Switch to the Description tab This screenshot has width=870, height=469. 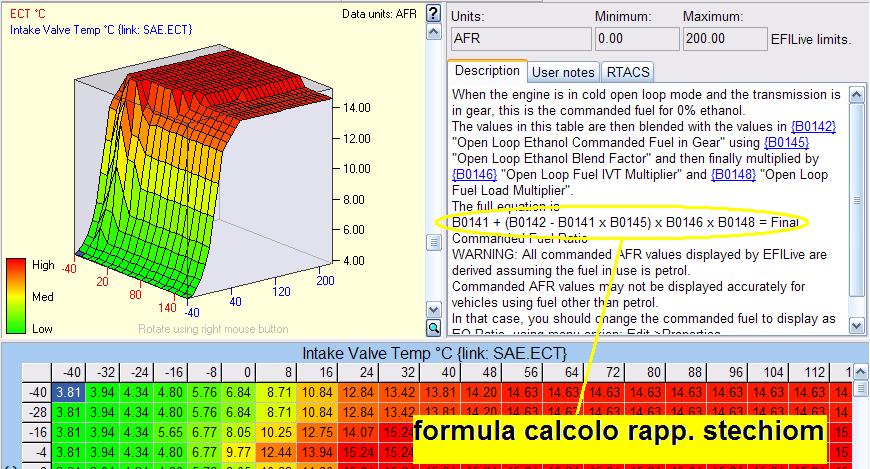coord(487,70)
